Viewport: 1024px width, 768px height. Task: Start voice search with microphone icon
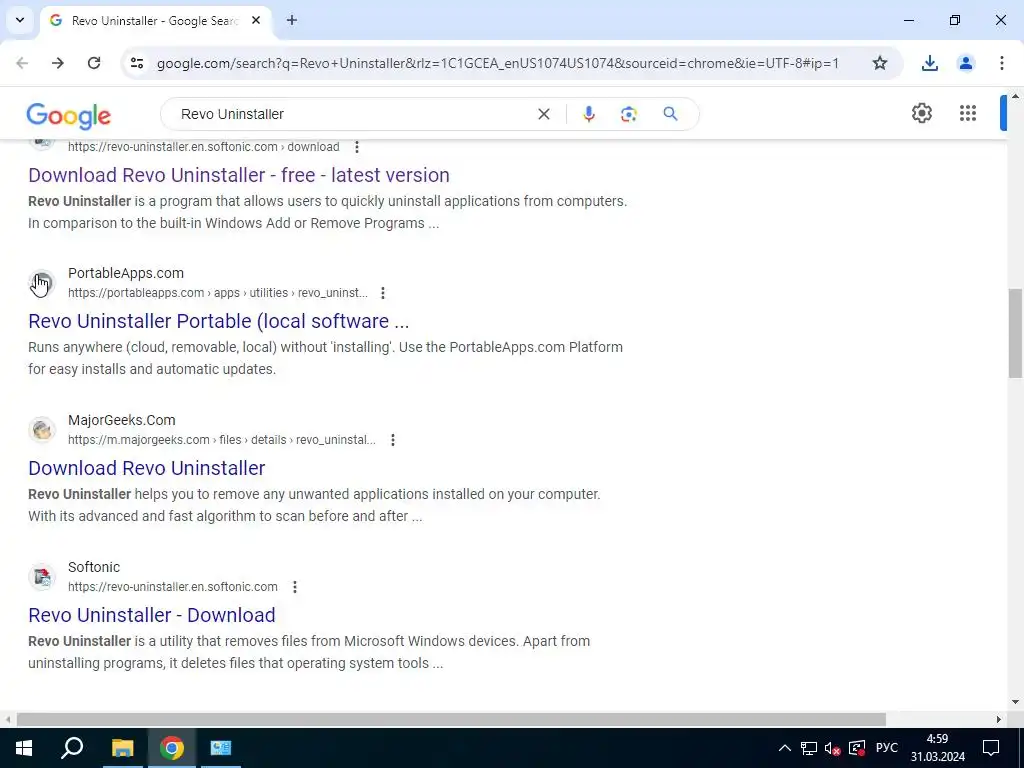(588, 114)
